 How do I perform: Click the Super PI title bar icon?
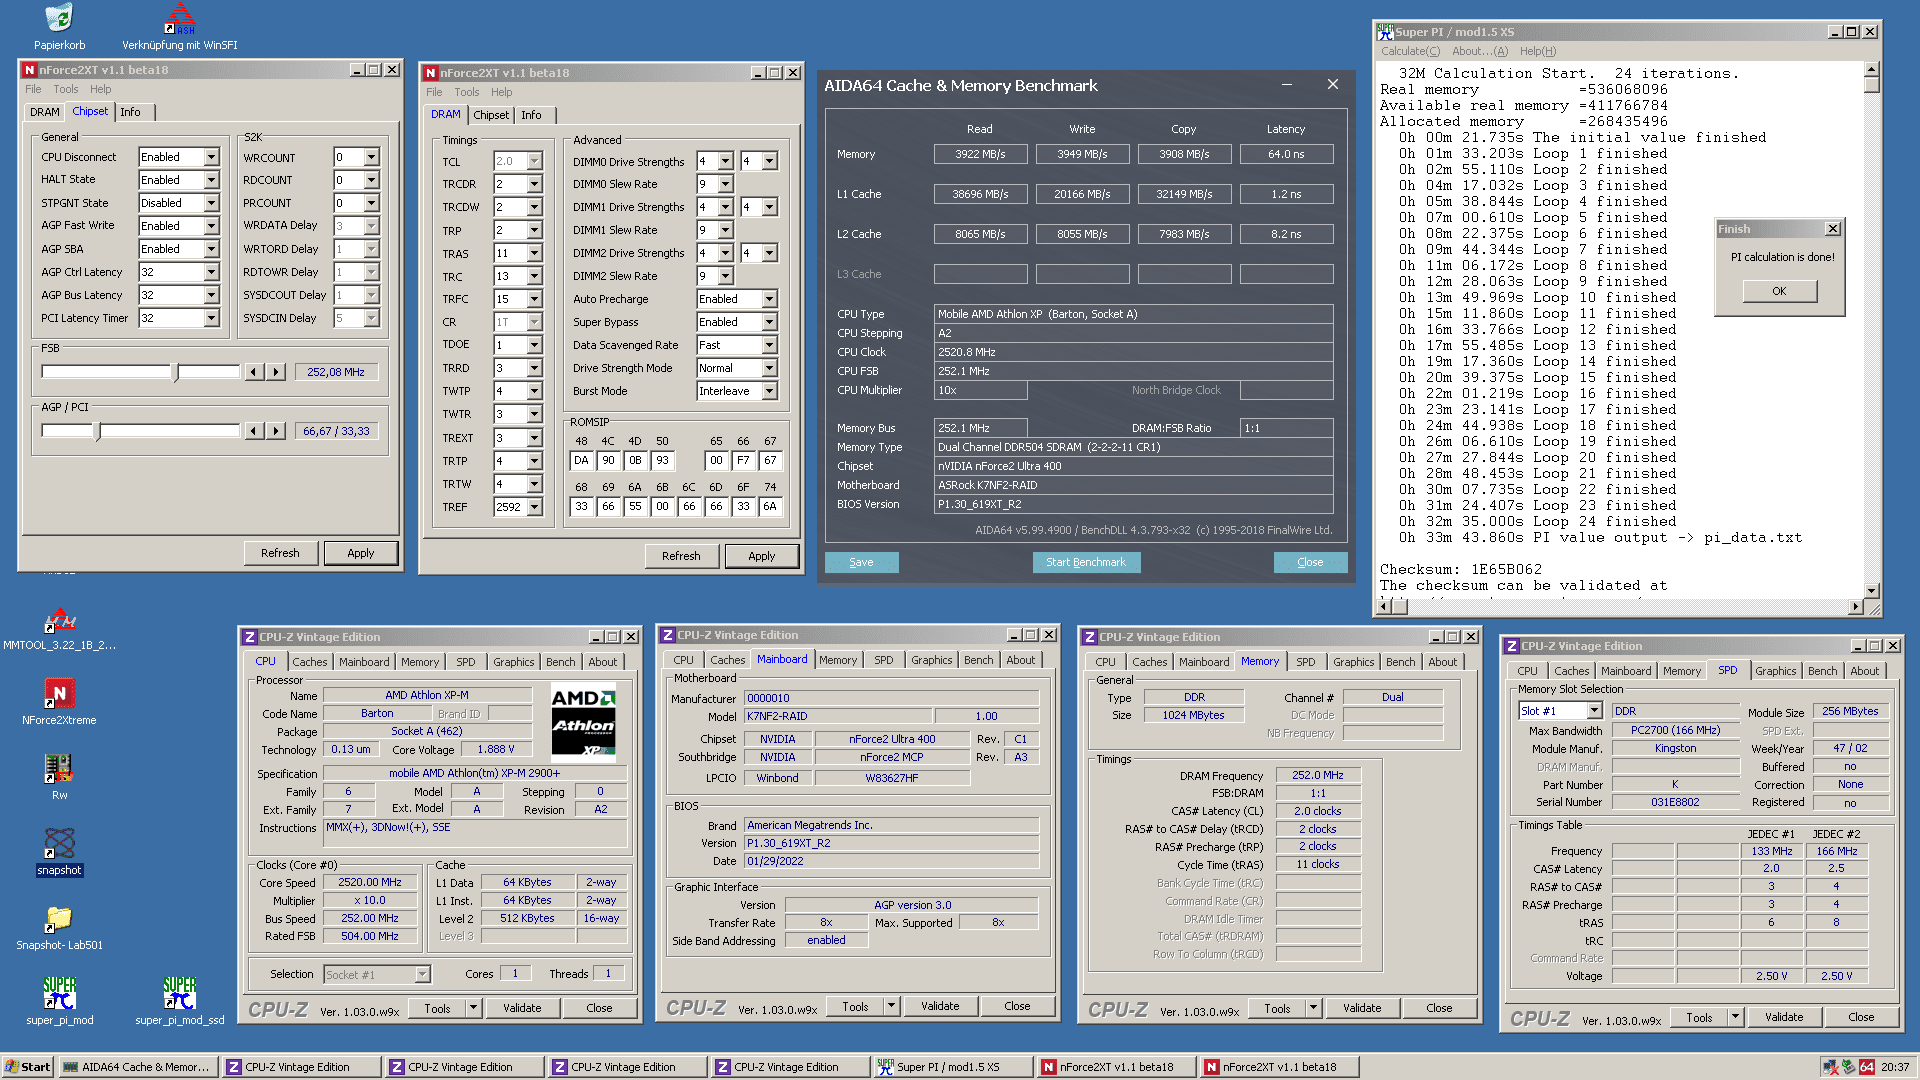tap(1385, 32)
